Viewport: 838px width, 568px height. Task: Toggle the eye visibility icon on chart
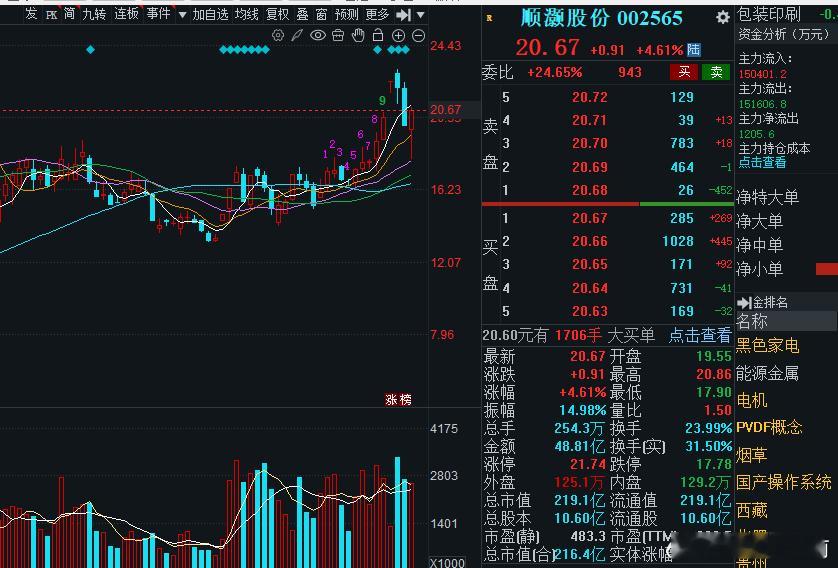point(317,36)
